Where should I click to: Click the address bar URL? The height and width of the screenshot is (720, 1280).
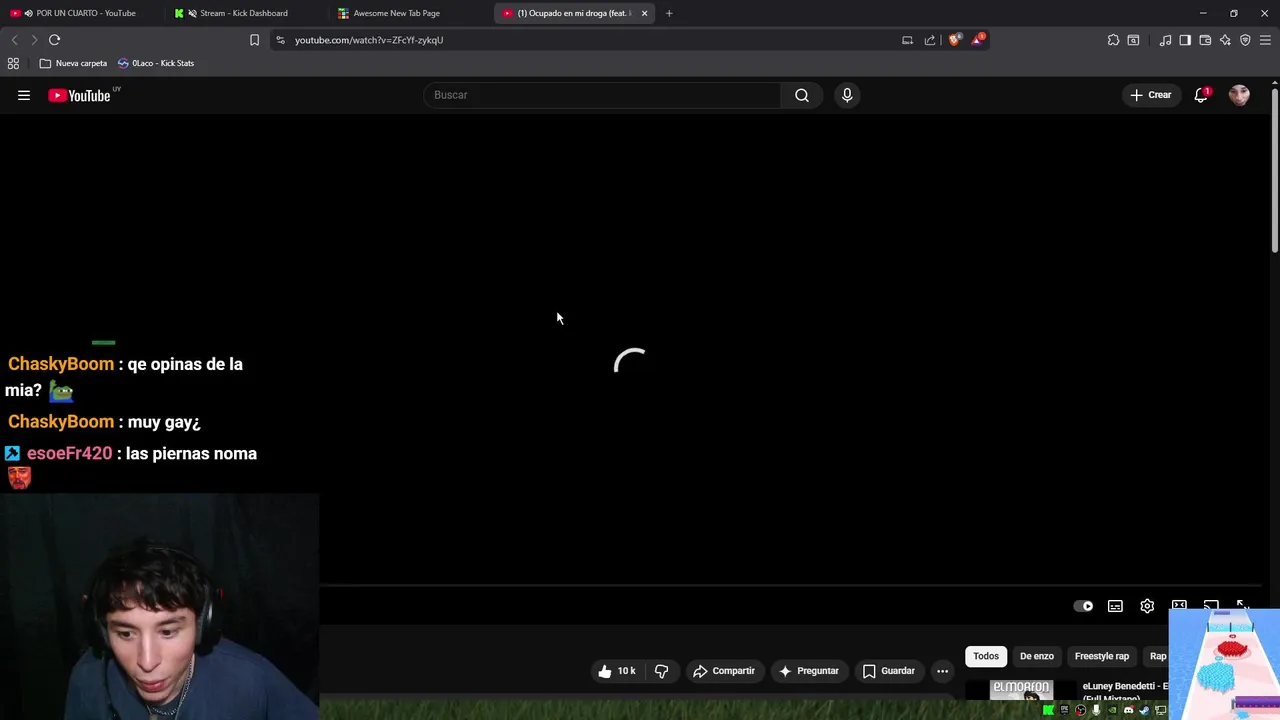point(369,40)
